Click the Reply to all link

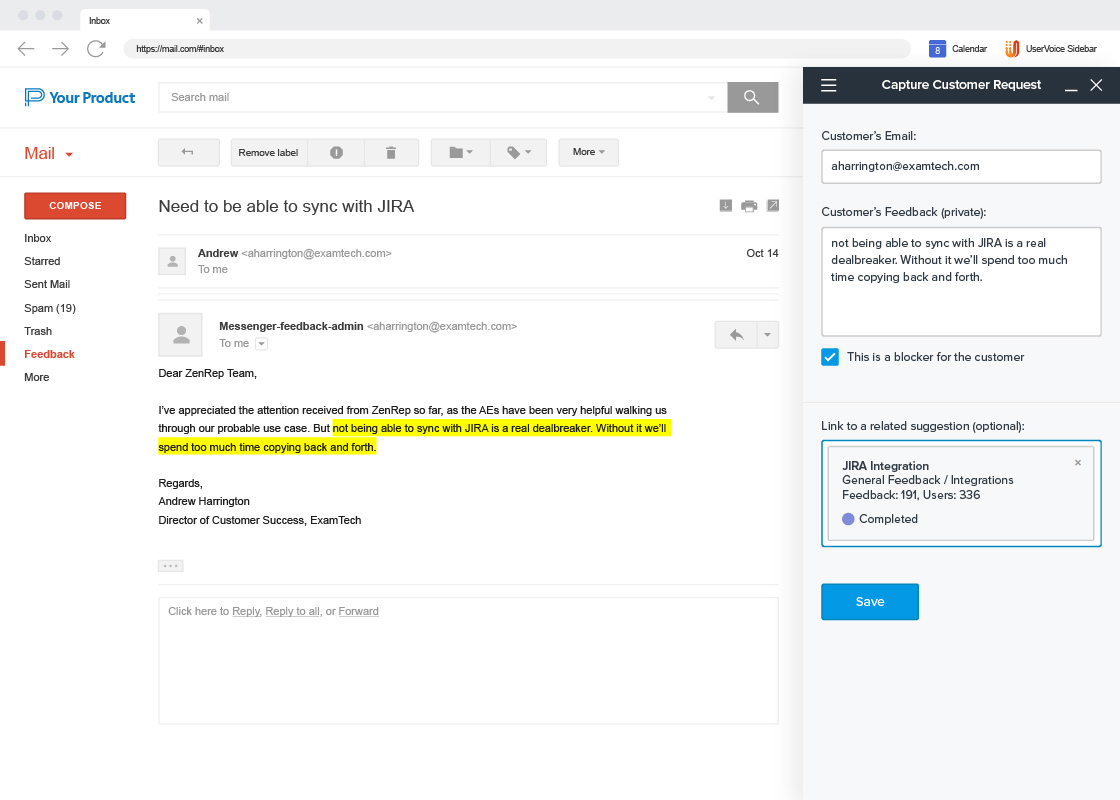(x=292, y=611)
